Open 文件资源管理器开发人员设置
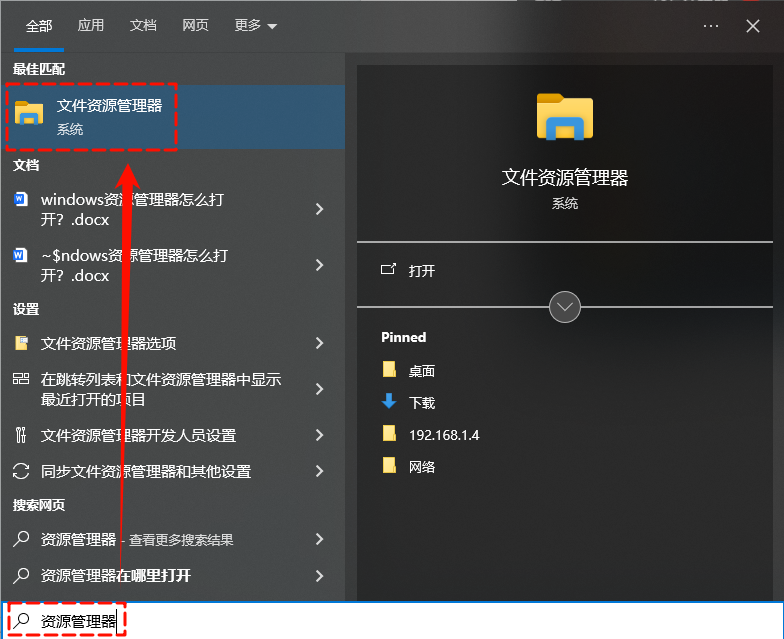This screenshot has height=639, width=784. coord(174,435)
